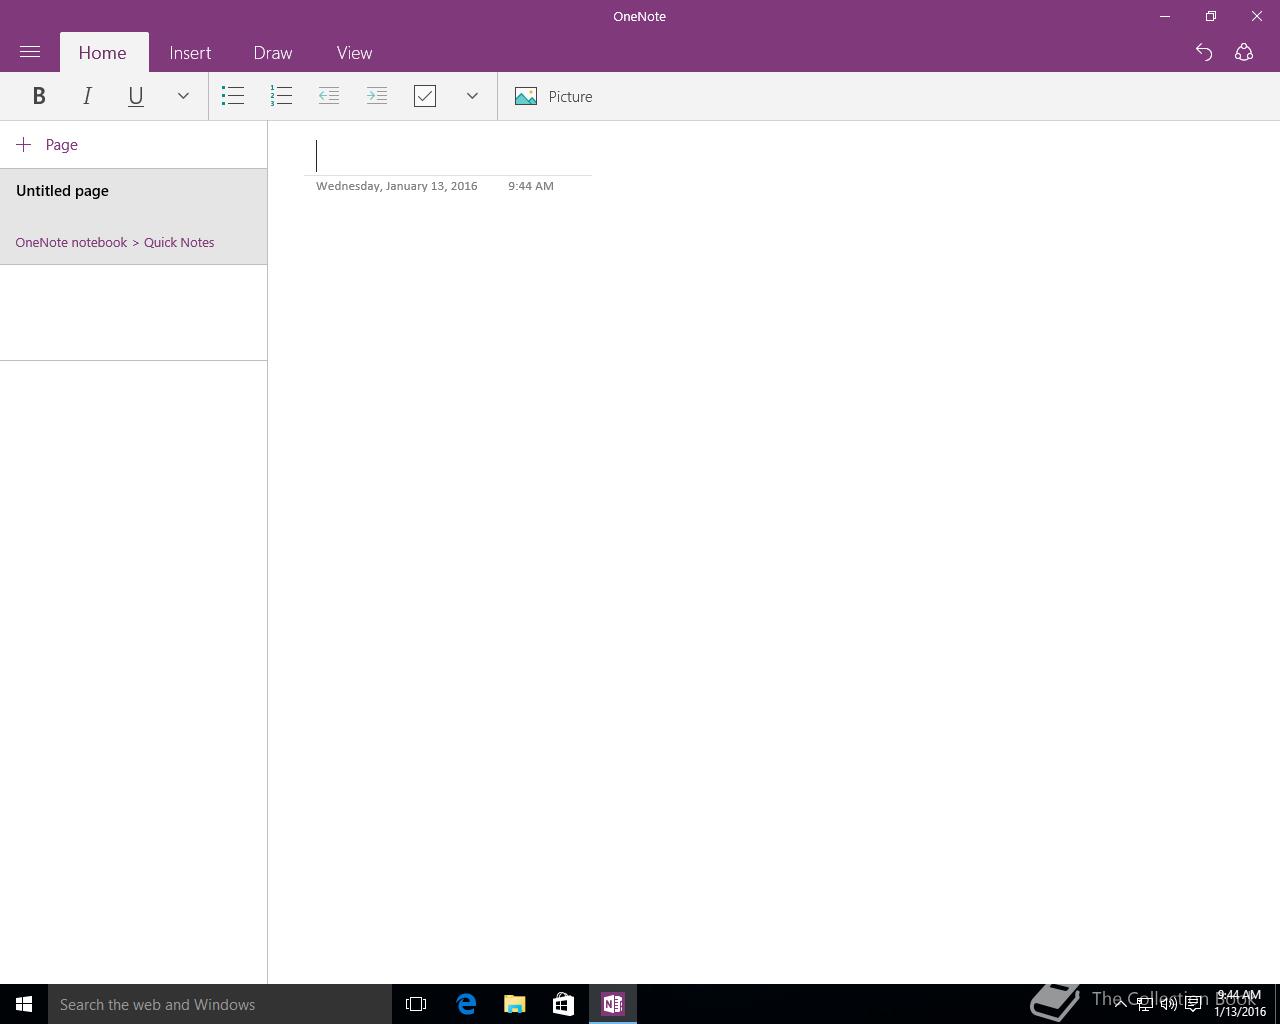Open Task View from the taskbar
The height and width of the screenshot is (1024, 1280).
coord(416,1004)
